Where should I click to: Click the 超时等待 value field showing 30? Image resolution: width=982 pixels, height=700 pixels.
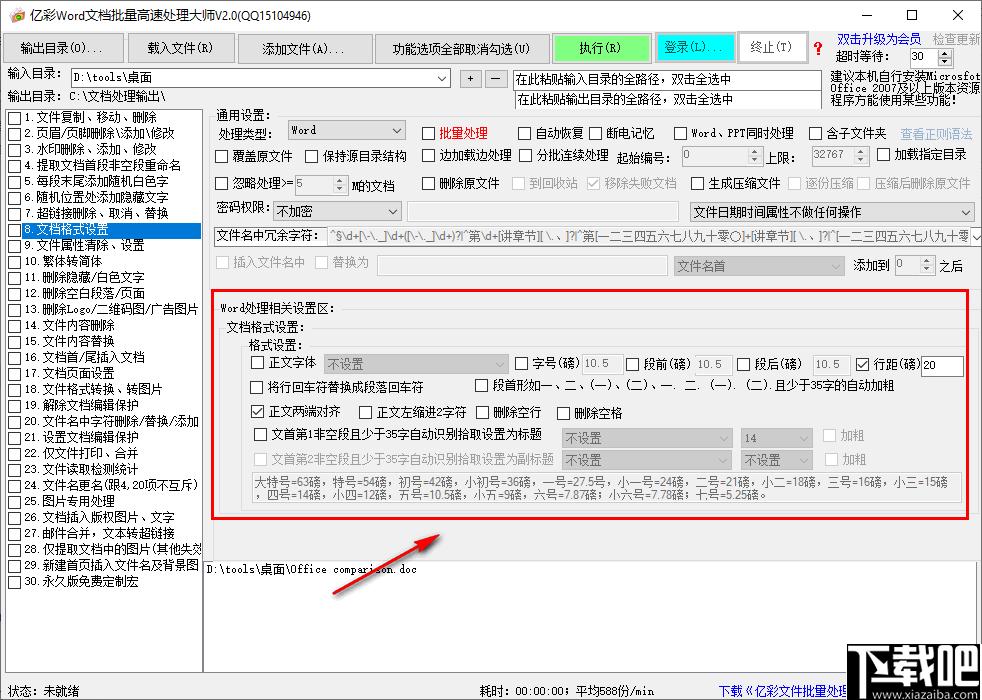click(x=924, y=57)
